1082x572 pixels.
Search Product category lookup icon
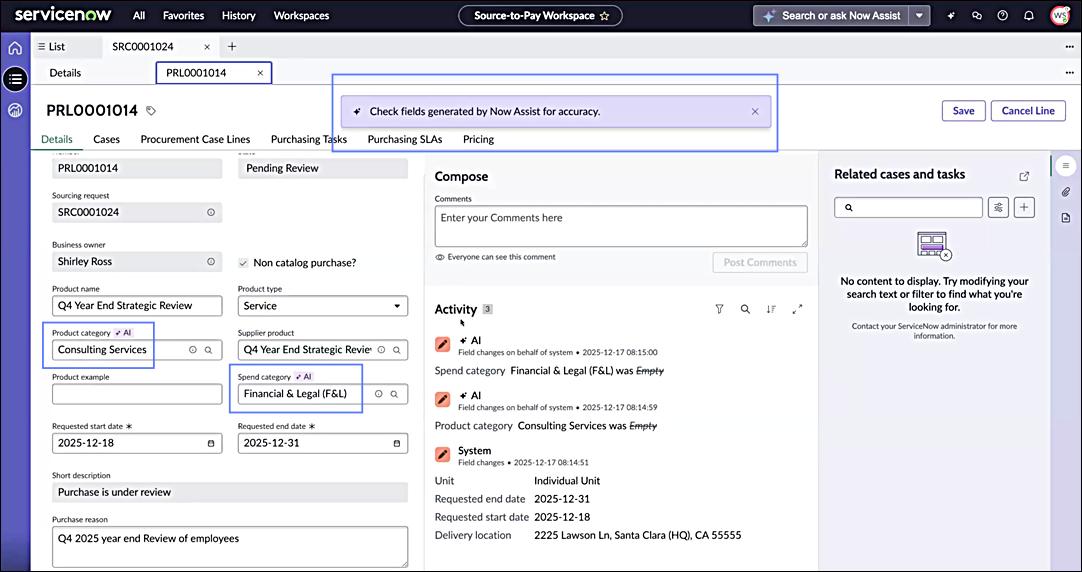coord(208,350)
